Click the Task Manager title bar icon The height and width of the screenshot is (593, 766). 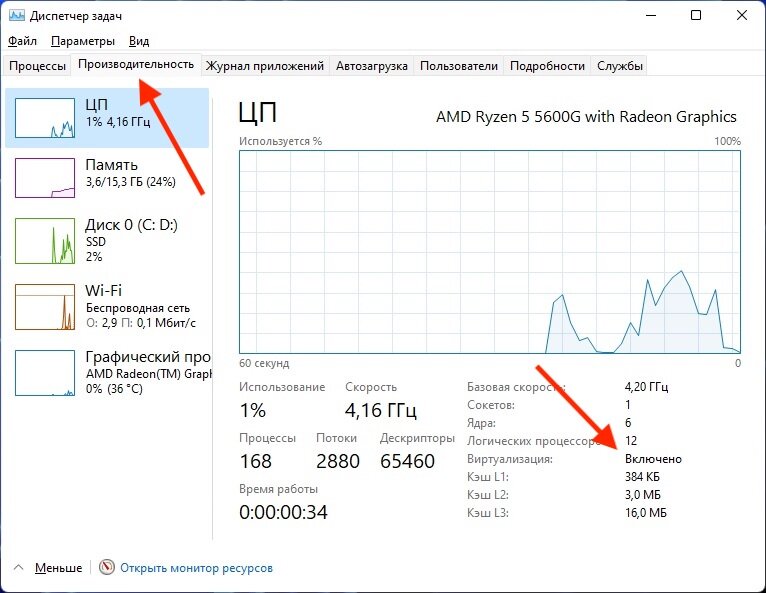16,16
